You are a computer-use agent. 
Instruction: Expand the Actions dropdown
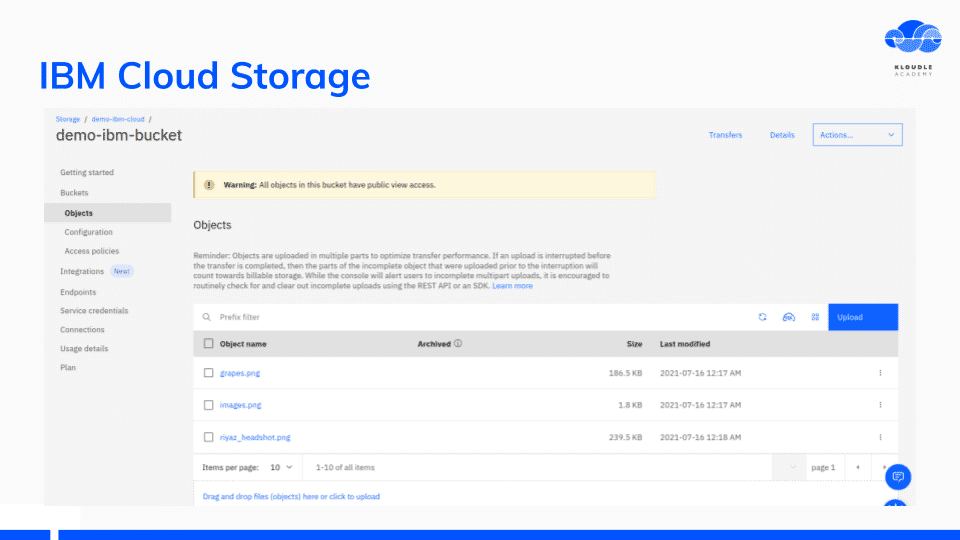pos(857,135)
